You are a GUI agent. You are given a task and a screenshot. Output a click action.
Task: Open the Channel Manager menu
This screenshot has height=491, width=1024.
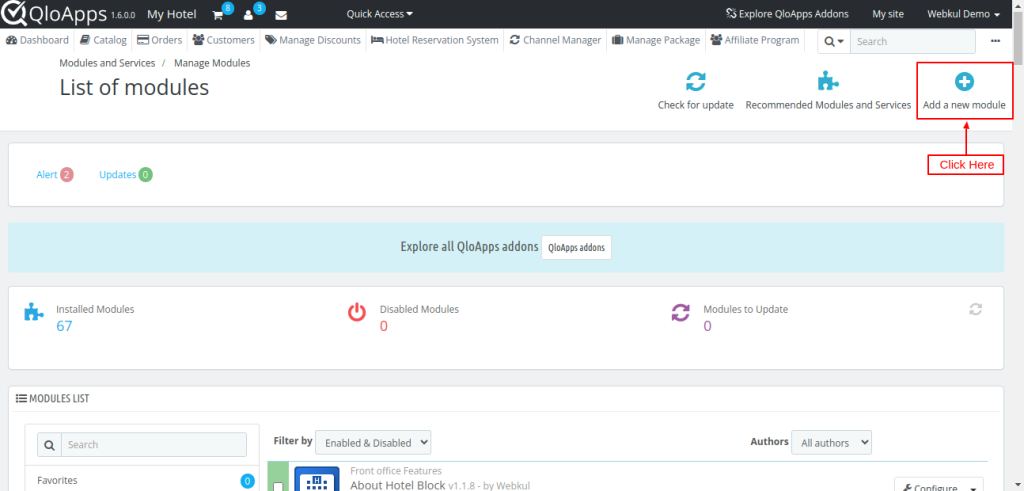coord(555,40)
